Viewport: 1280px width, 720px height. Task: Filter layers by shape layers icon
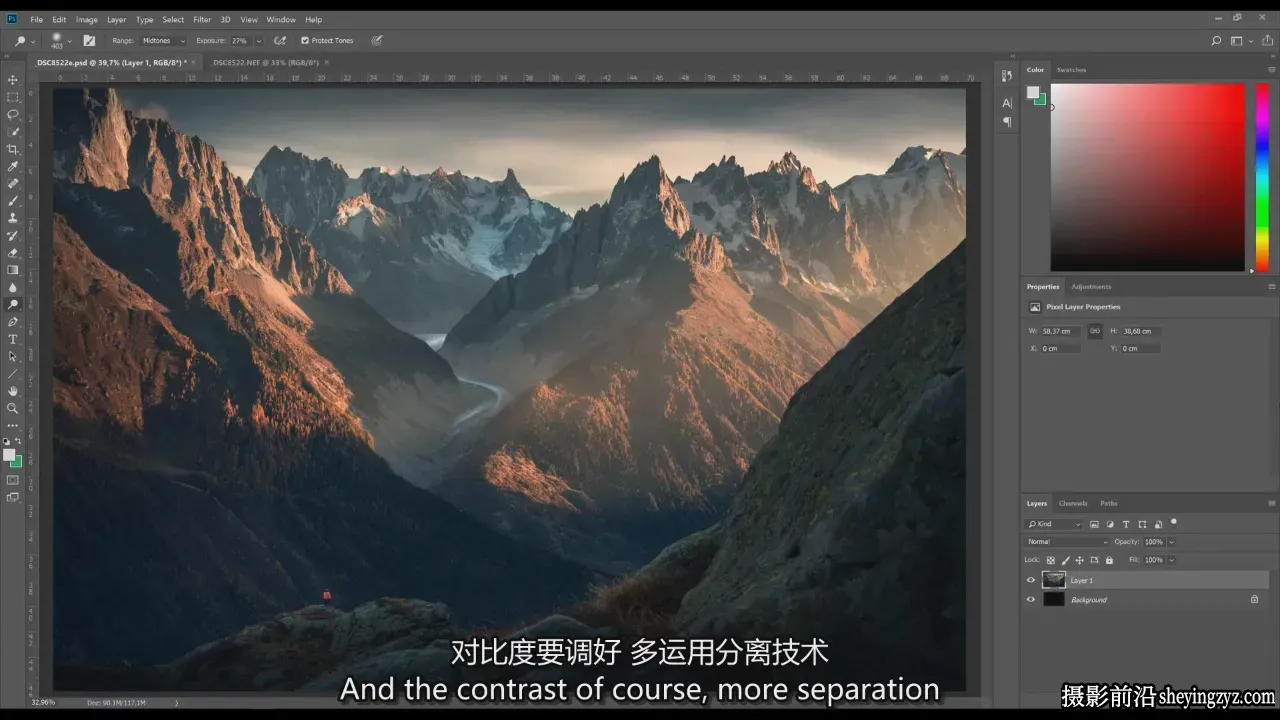1142,524
